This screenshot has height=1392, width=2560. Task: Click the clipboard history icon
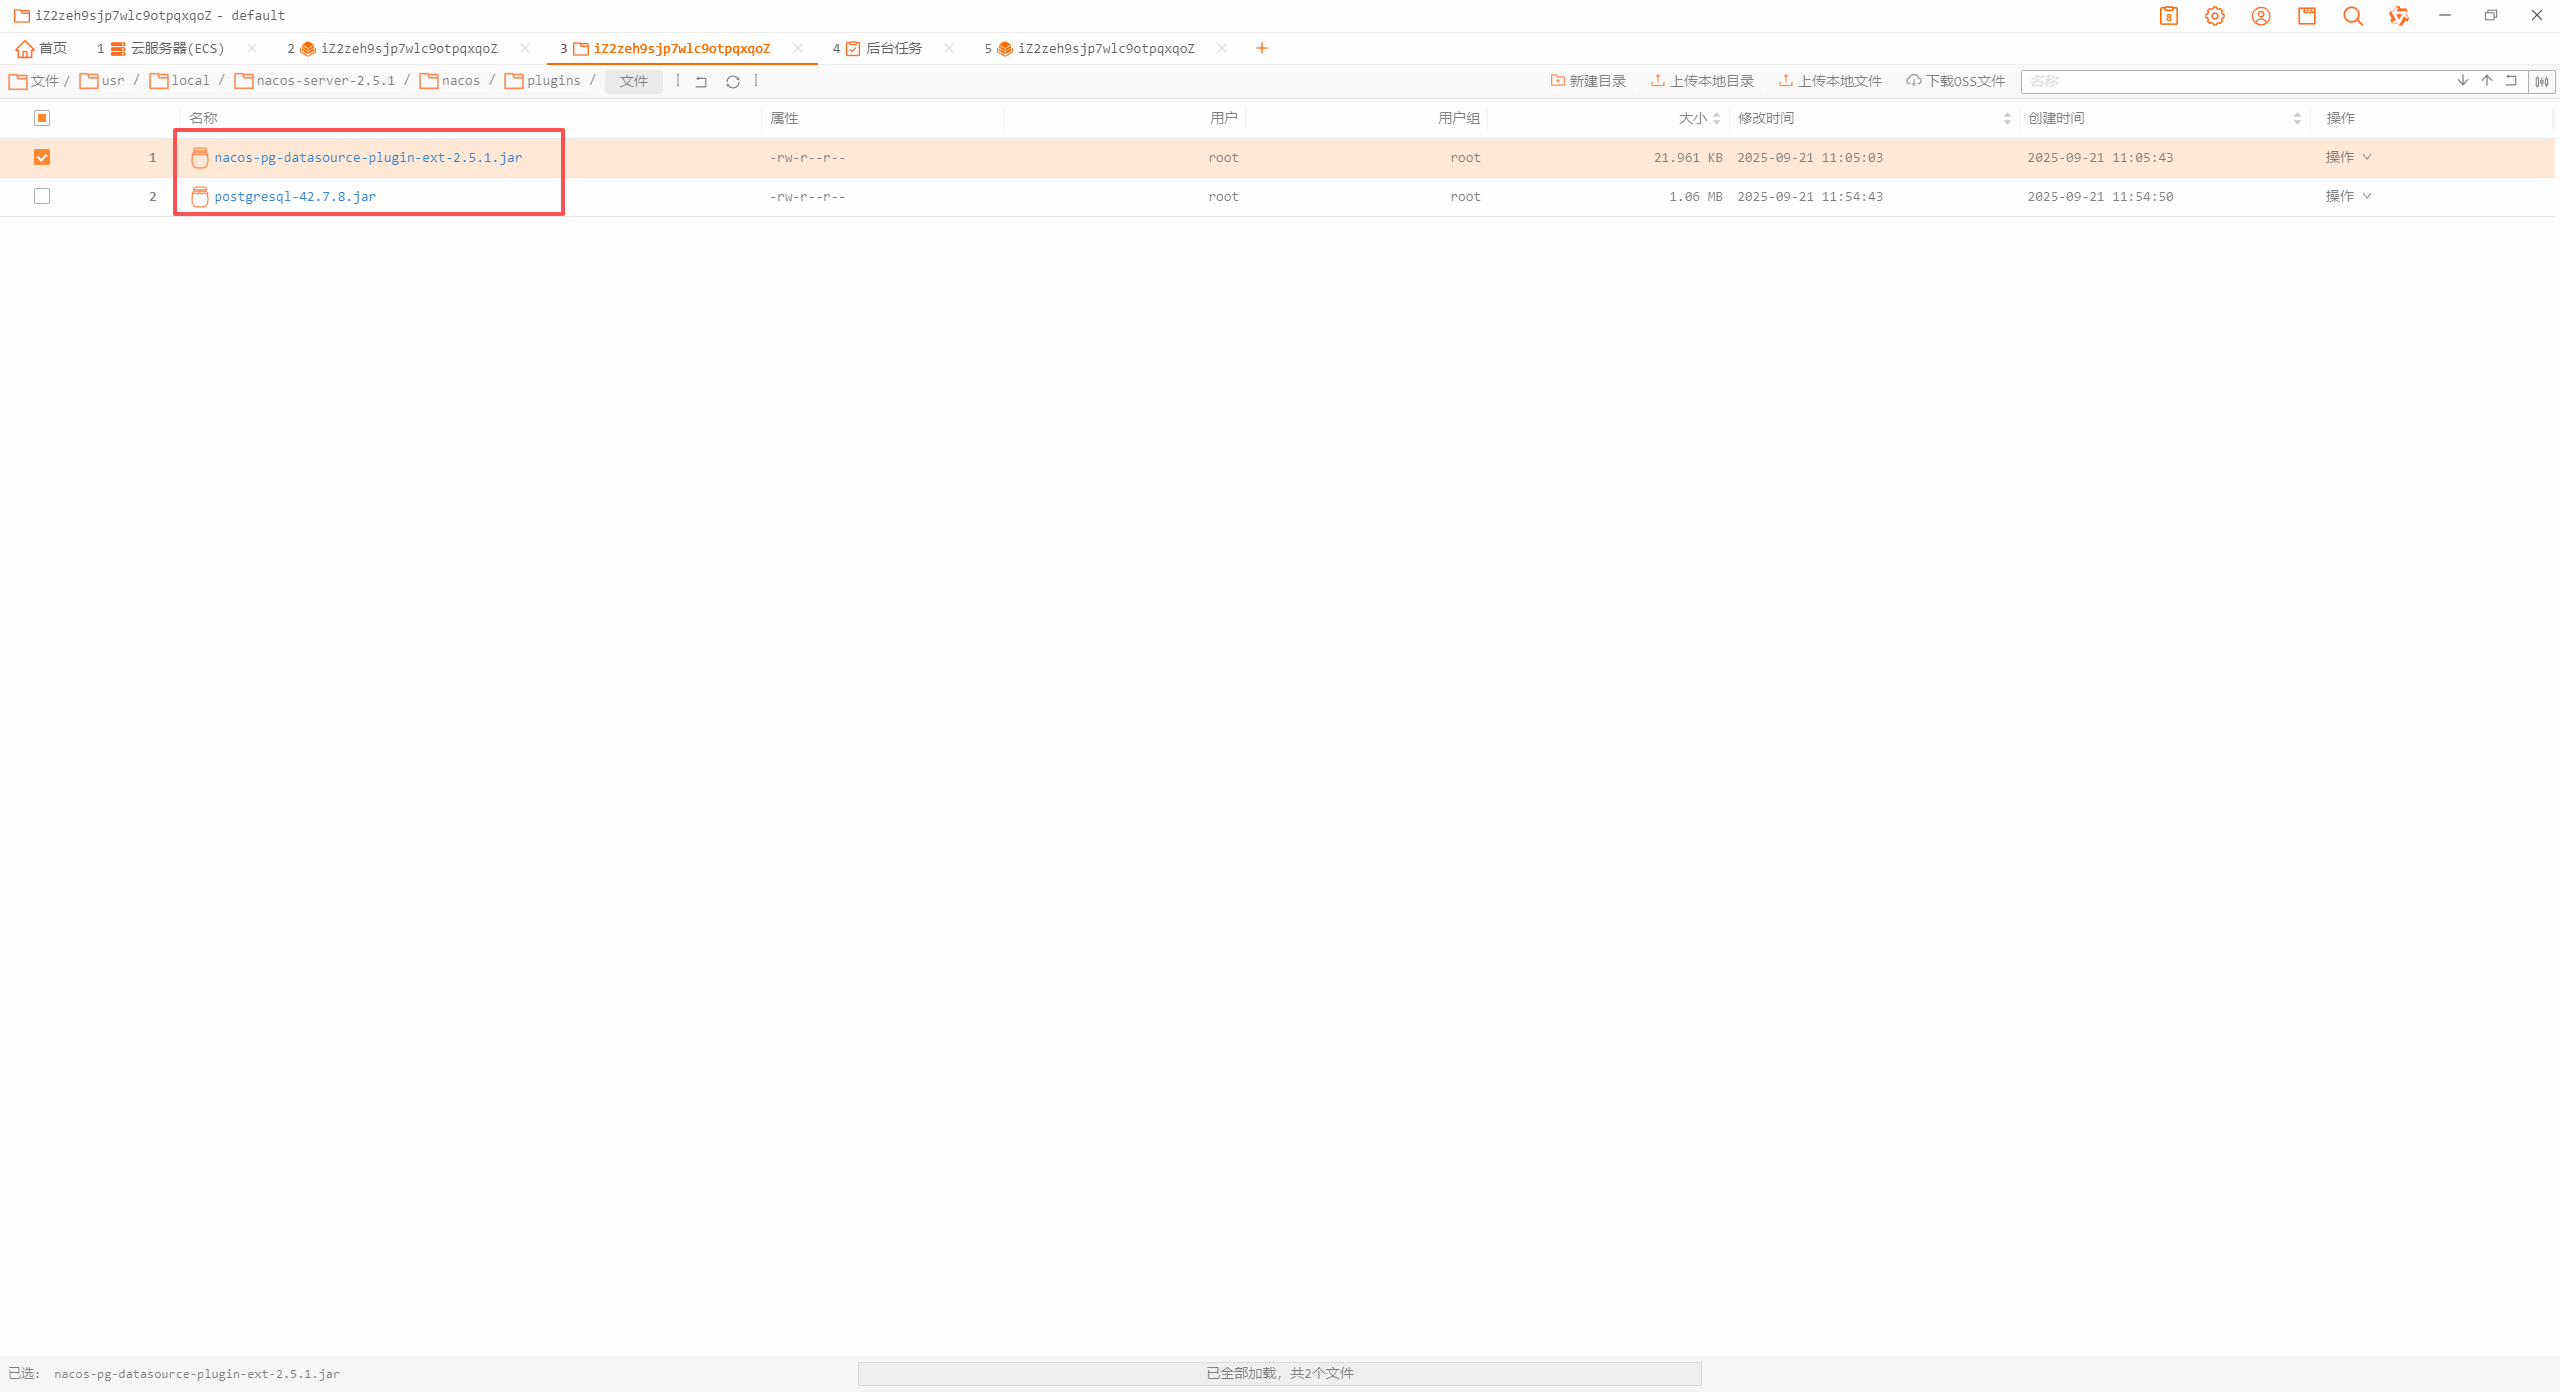coord(2168,16)
